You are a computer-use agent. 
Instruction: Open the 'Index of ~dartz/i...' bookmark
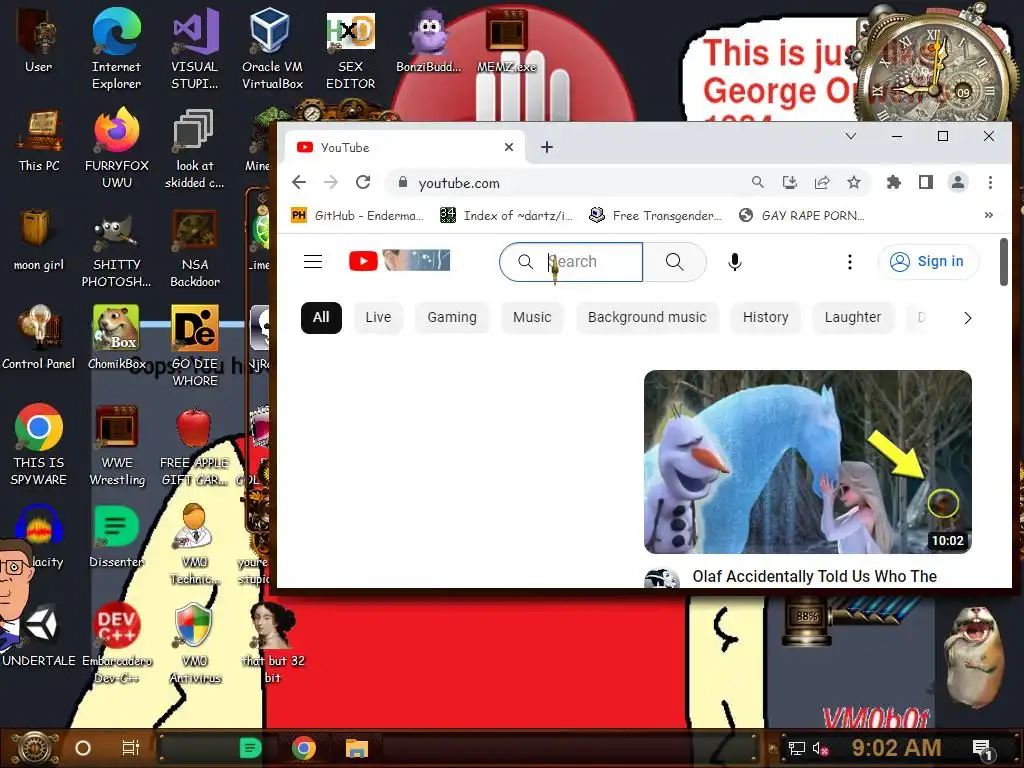click(x=507, y=215)
